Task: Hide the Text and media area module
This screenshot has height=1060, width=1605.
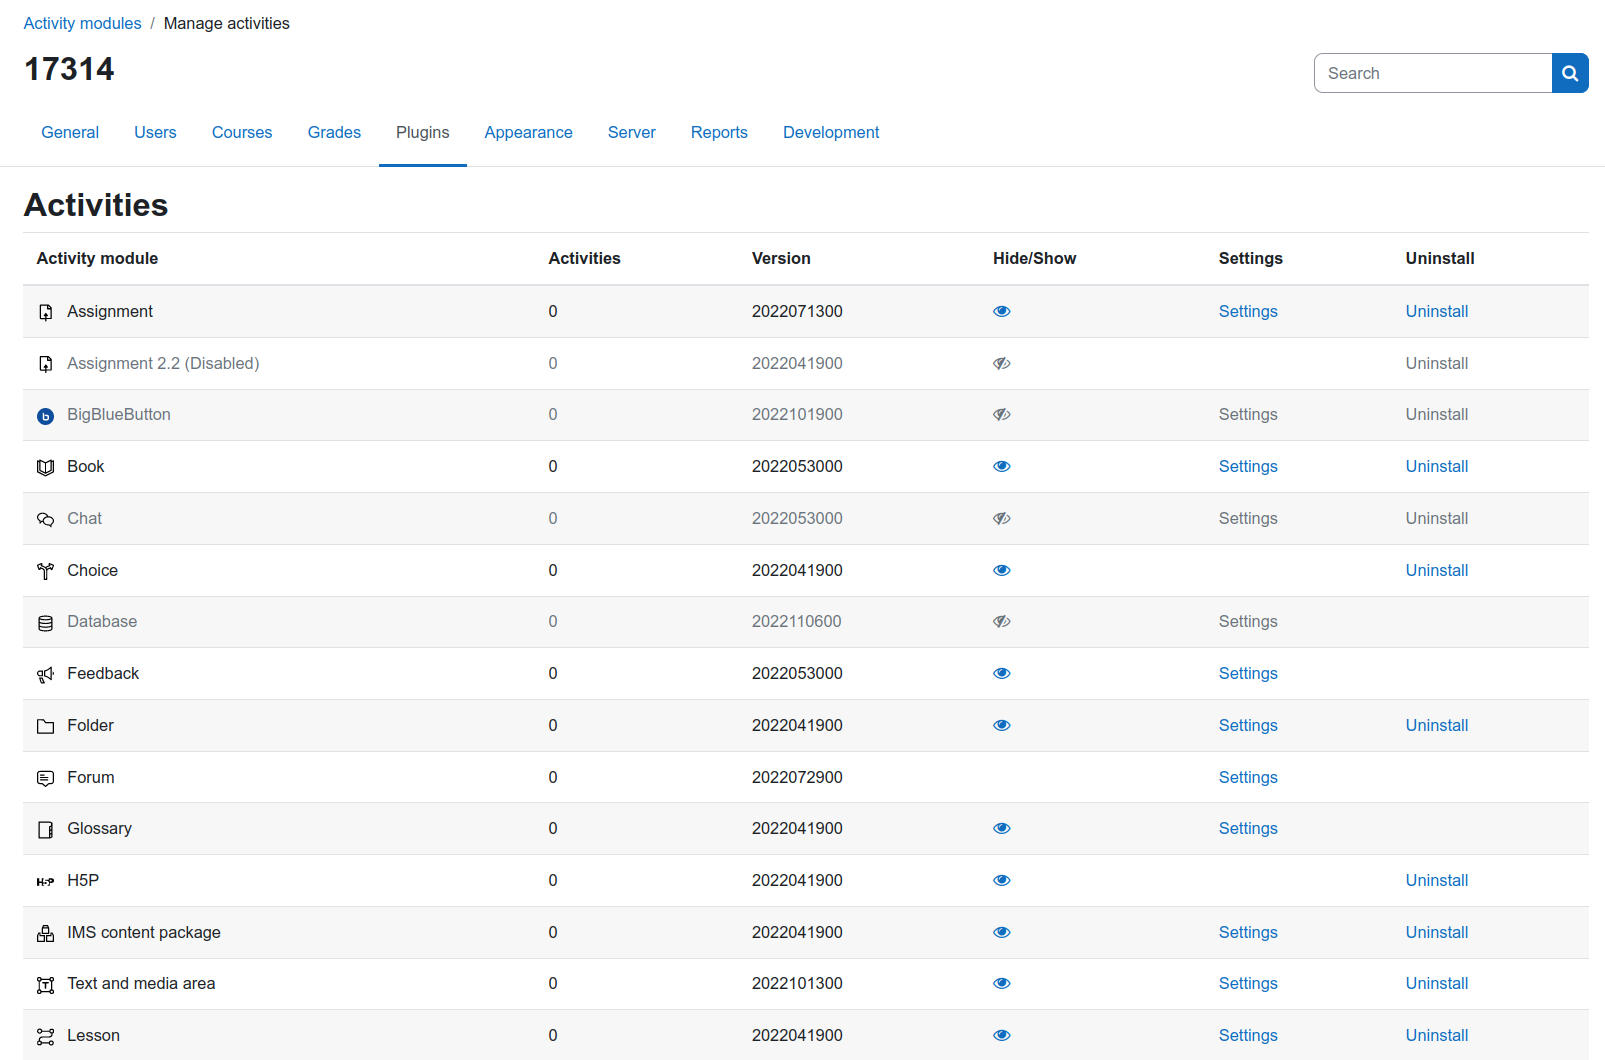Action: tap(1001, 983)
